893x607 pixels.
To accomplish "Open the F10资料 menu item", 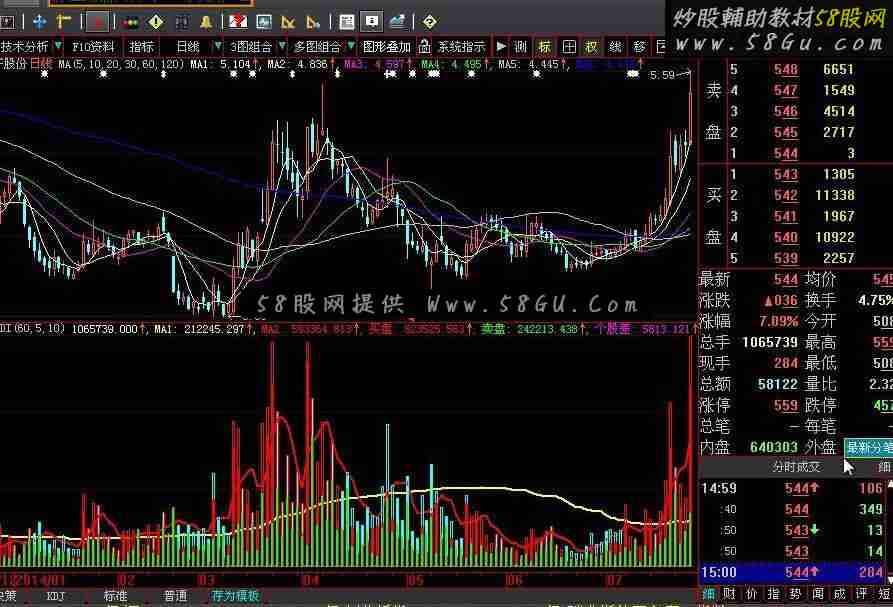I will 92,47.
